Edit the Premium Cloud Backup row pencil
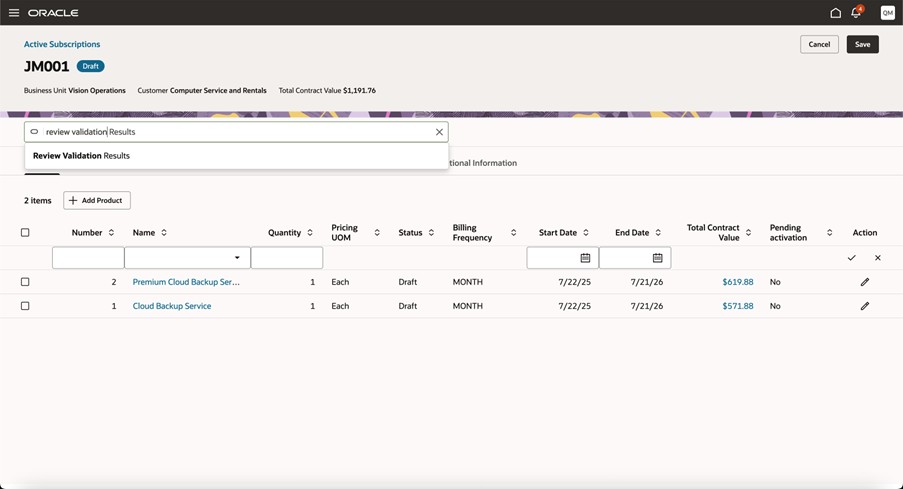The image size is (903, 489). click(864, 282)
